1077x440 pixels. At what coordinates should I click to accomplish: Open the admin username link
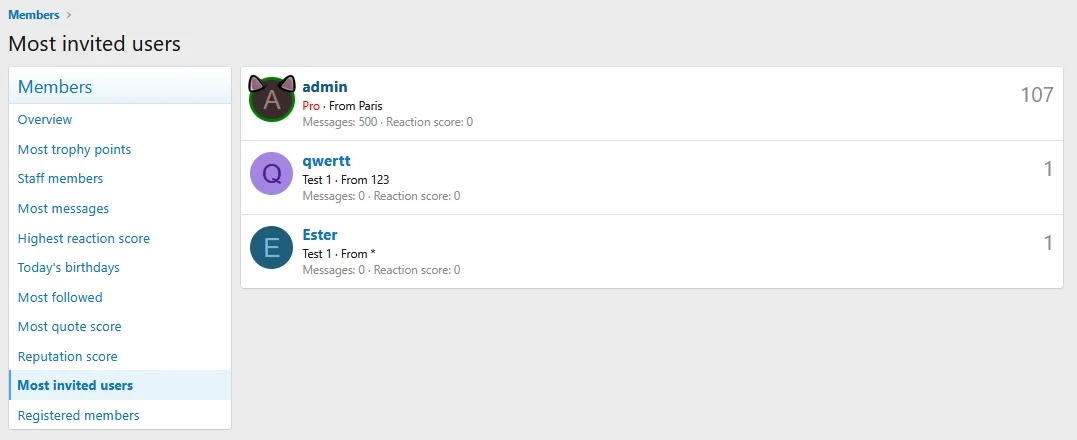pyautogui.click(x=325, y=87)
